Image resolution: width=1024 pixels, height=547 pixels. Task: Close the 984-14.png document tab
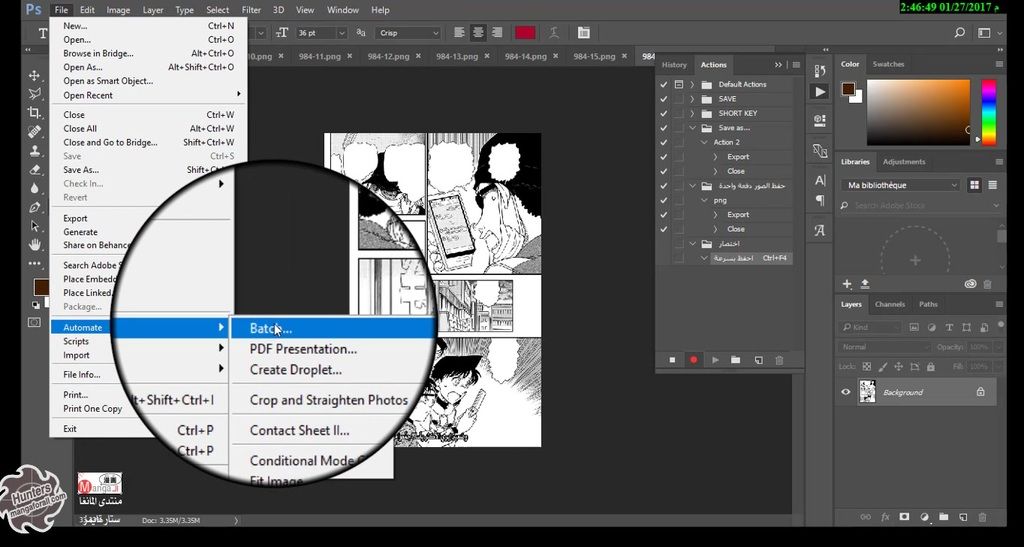(x=555, y=56)
